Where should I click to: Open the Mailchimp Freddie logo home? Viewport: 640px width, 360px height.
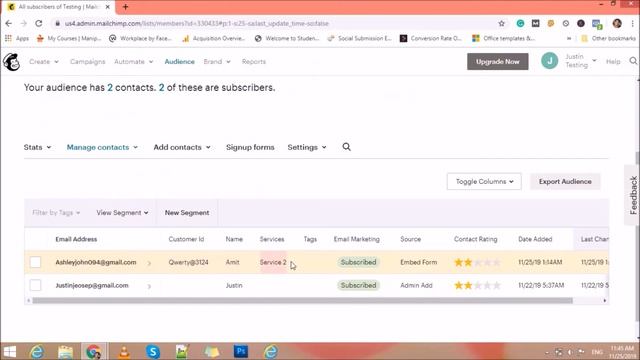(x=11, y=62)
